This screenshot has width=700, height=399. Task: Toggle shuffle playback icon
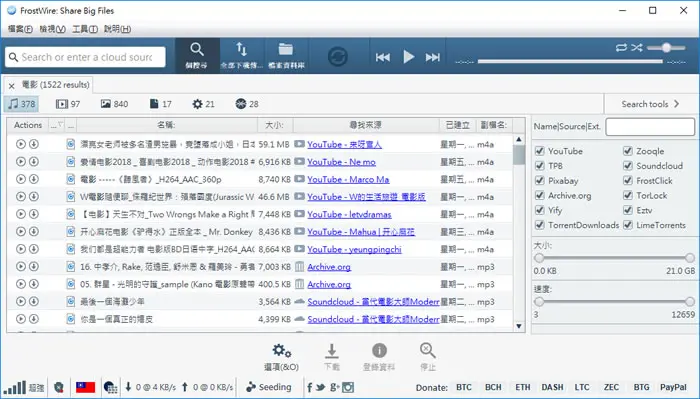pyautogui.click(x=637, y=47)
